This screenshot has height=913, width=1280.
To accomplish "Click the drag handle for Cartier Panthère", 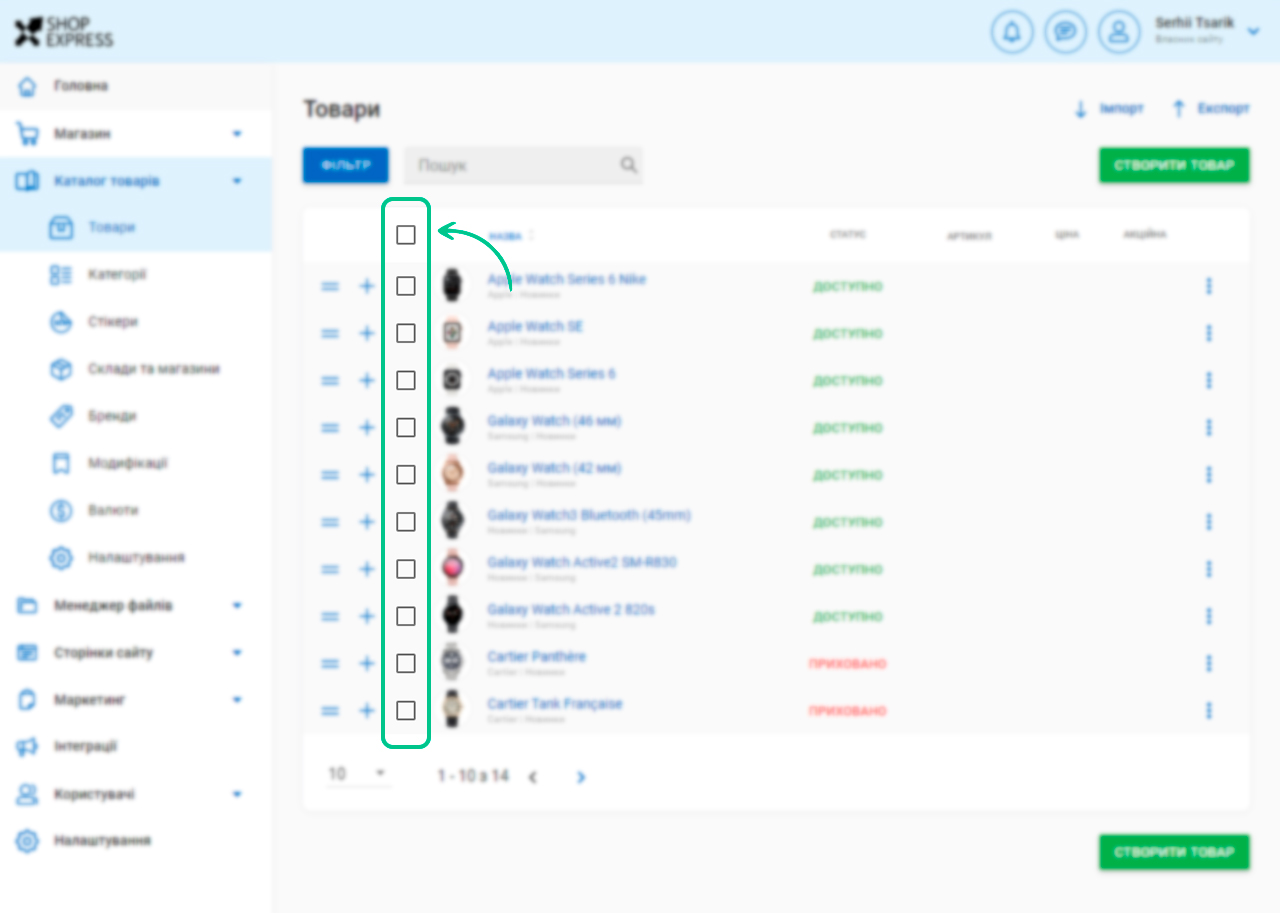I will pos(330,664).
